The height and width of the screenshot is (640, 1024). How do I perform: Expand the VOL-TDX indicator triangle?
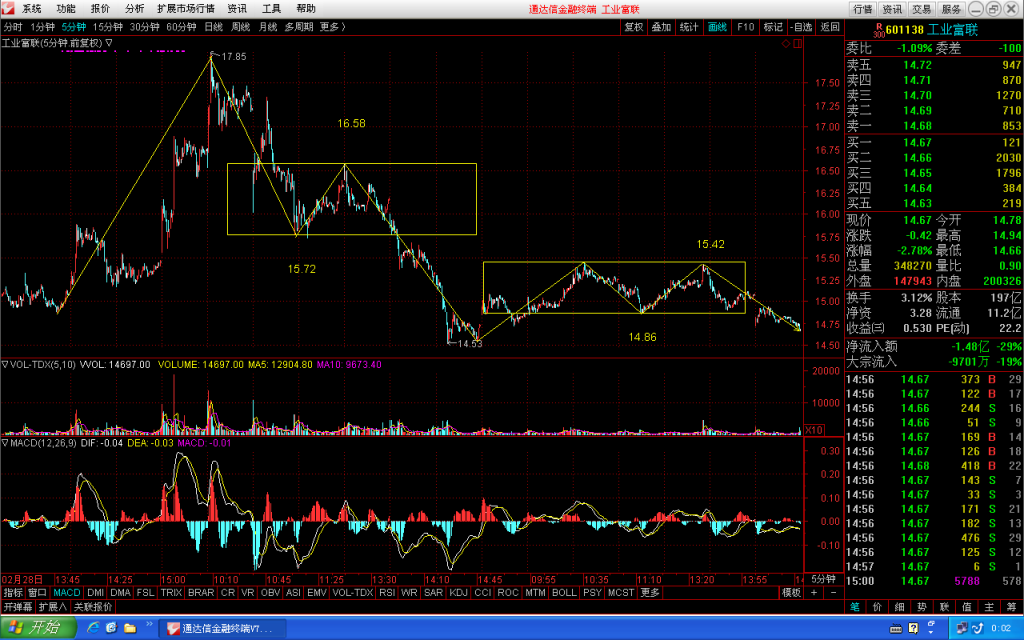point(5,364)
